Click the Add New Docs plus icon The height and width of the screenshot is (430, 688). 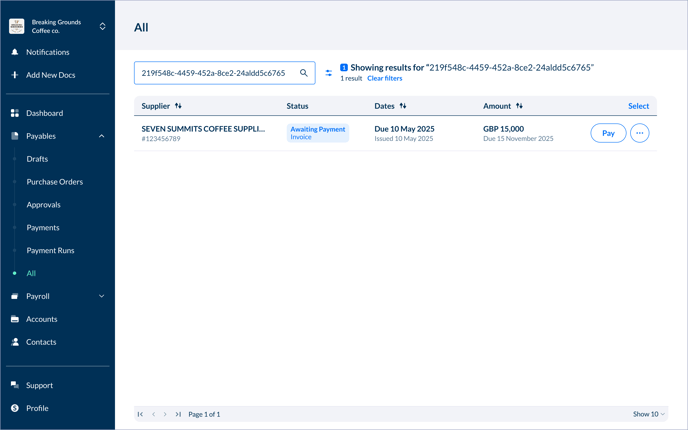coord(15,75)
